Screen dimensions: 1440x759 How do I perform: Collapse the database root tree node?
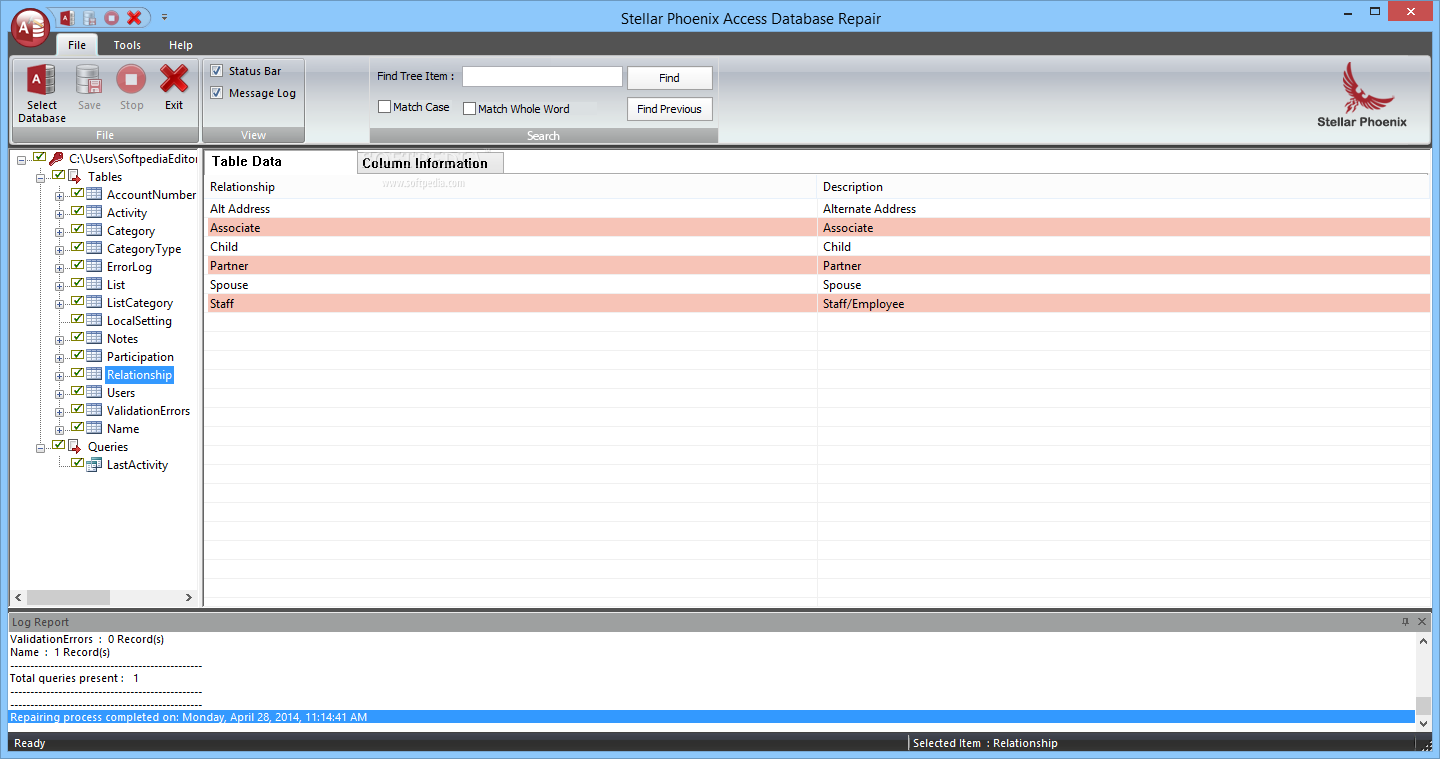22,160
